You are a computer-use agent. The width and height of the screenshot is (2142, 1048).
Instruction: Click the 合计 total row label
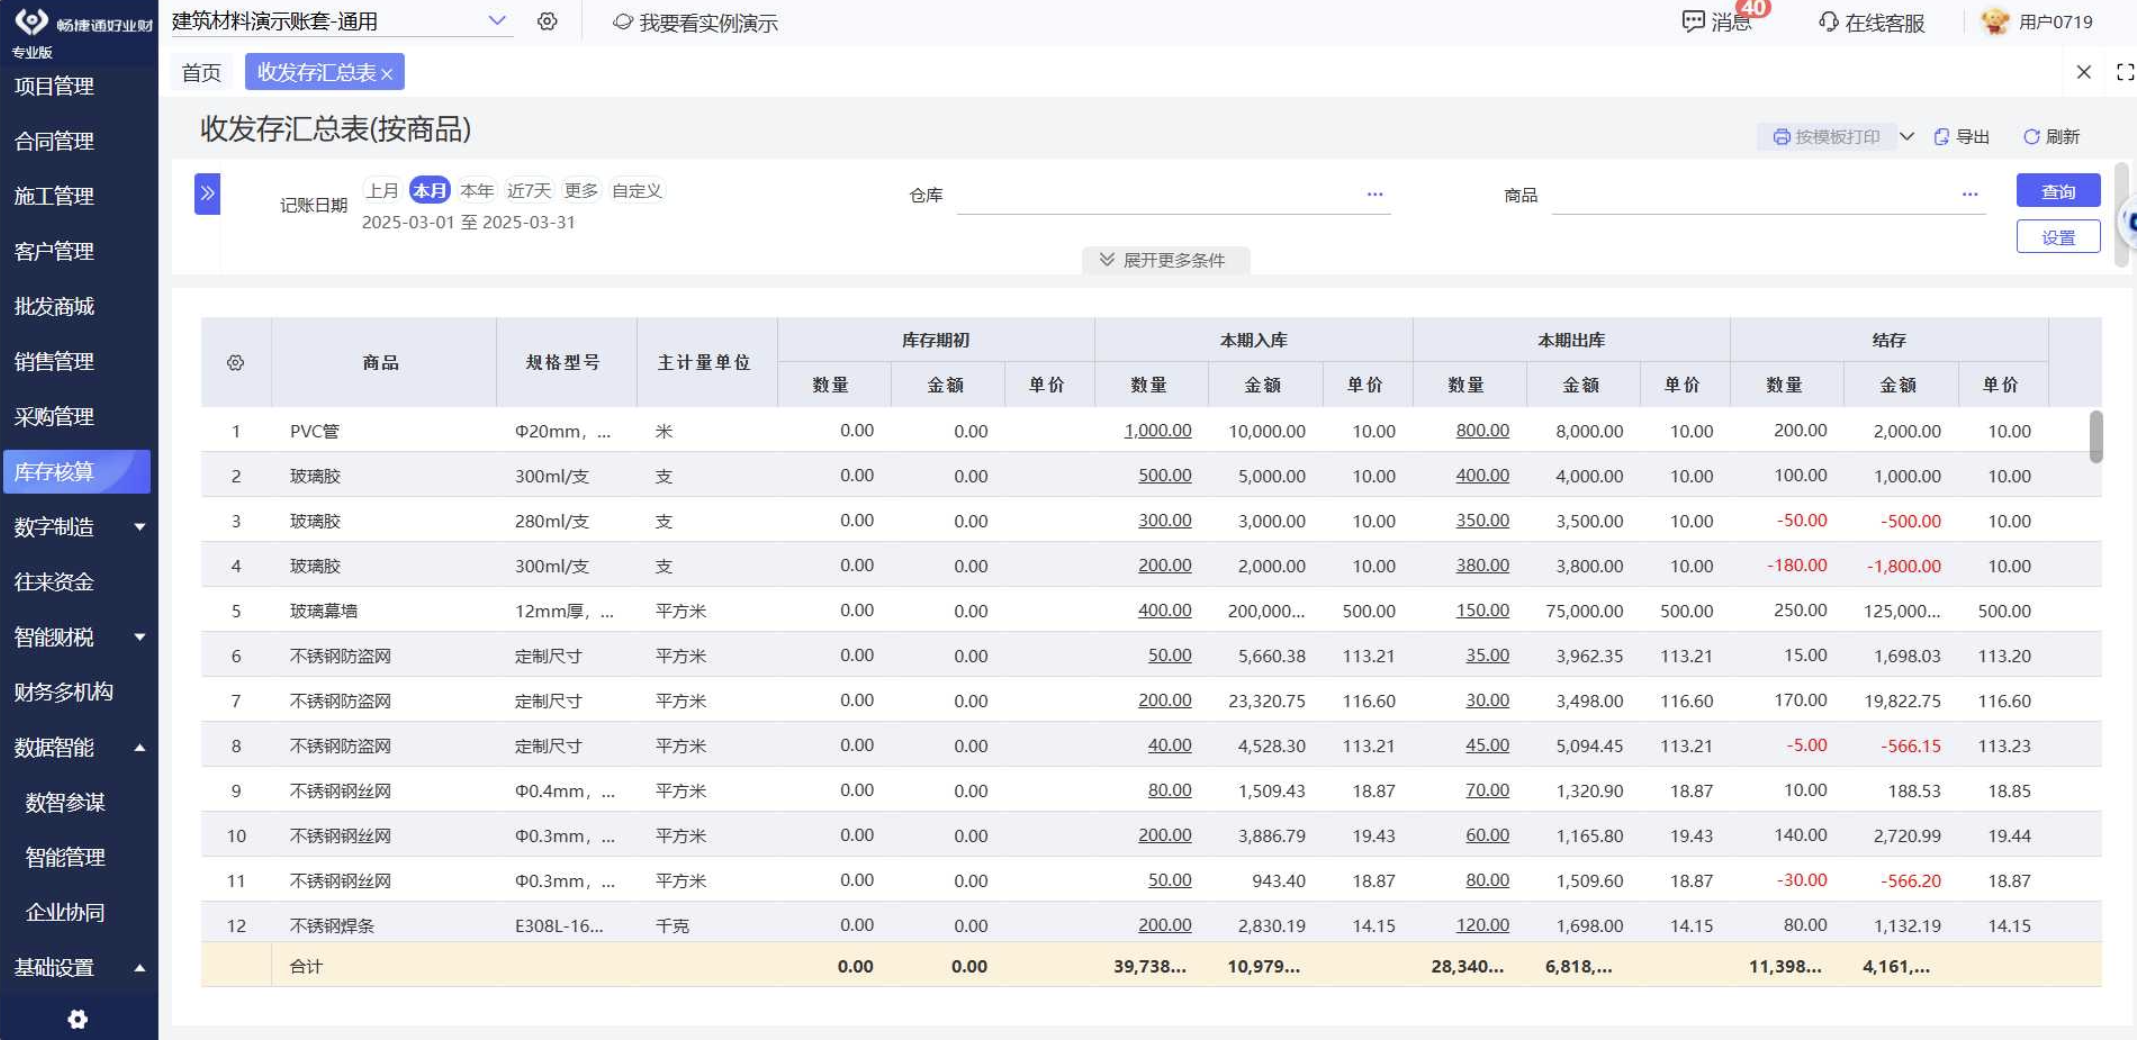click(306, 968)
